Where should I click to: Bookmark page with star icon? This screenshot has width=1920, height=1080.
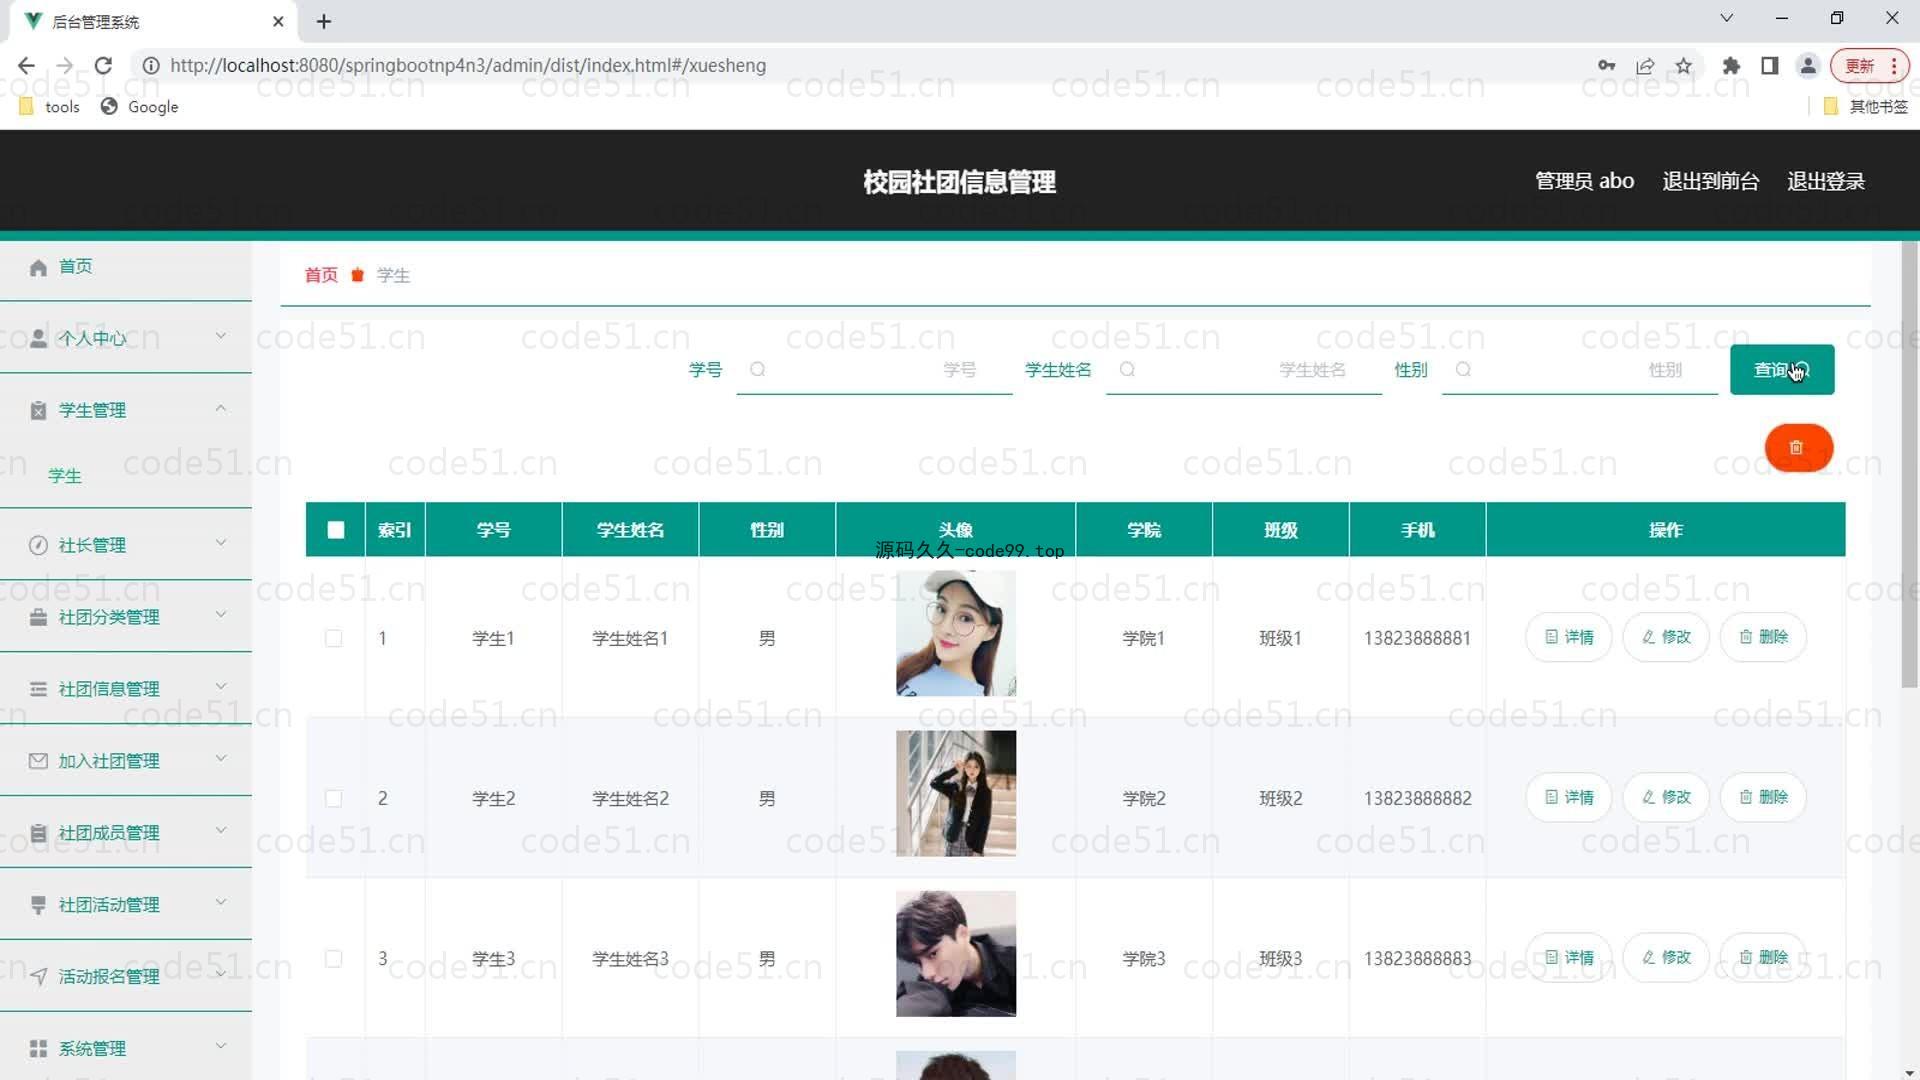tap(1684, 66)
